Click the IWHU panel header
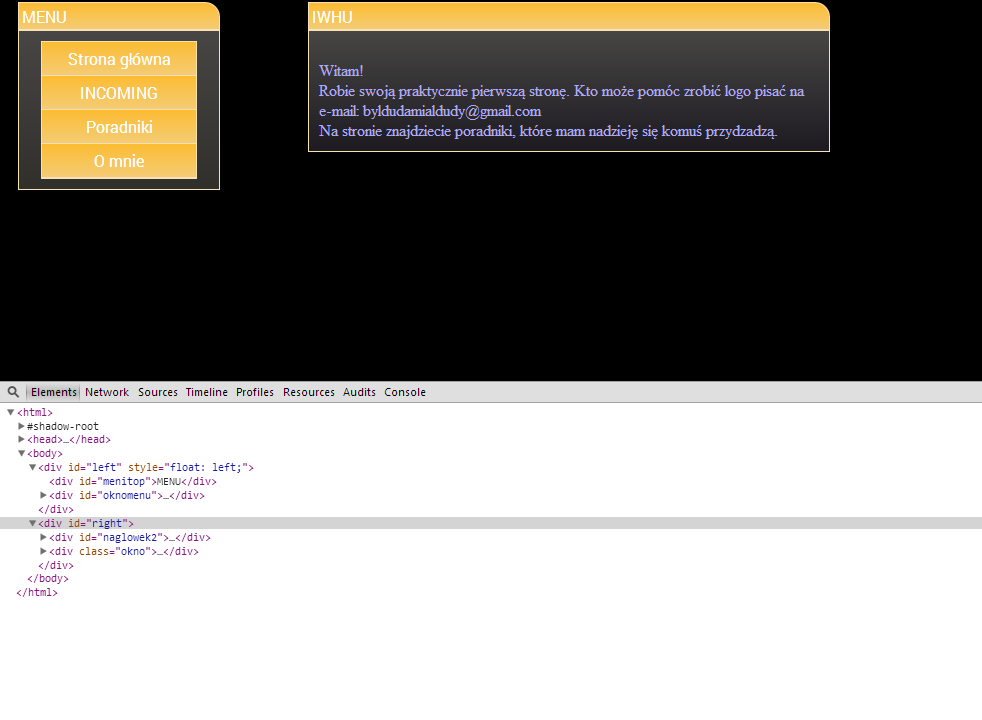982x720 pixels. pyautogui.click(x=569, y=16)
